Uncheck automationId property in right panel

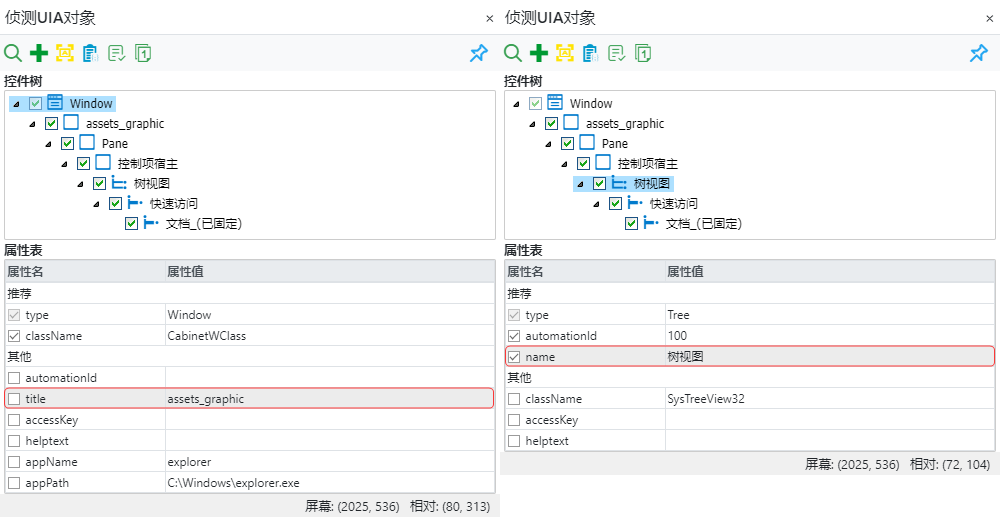[x=514, y=336]
